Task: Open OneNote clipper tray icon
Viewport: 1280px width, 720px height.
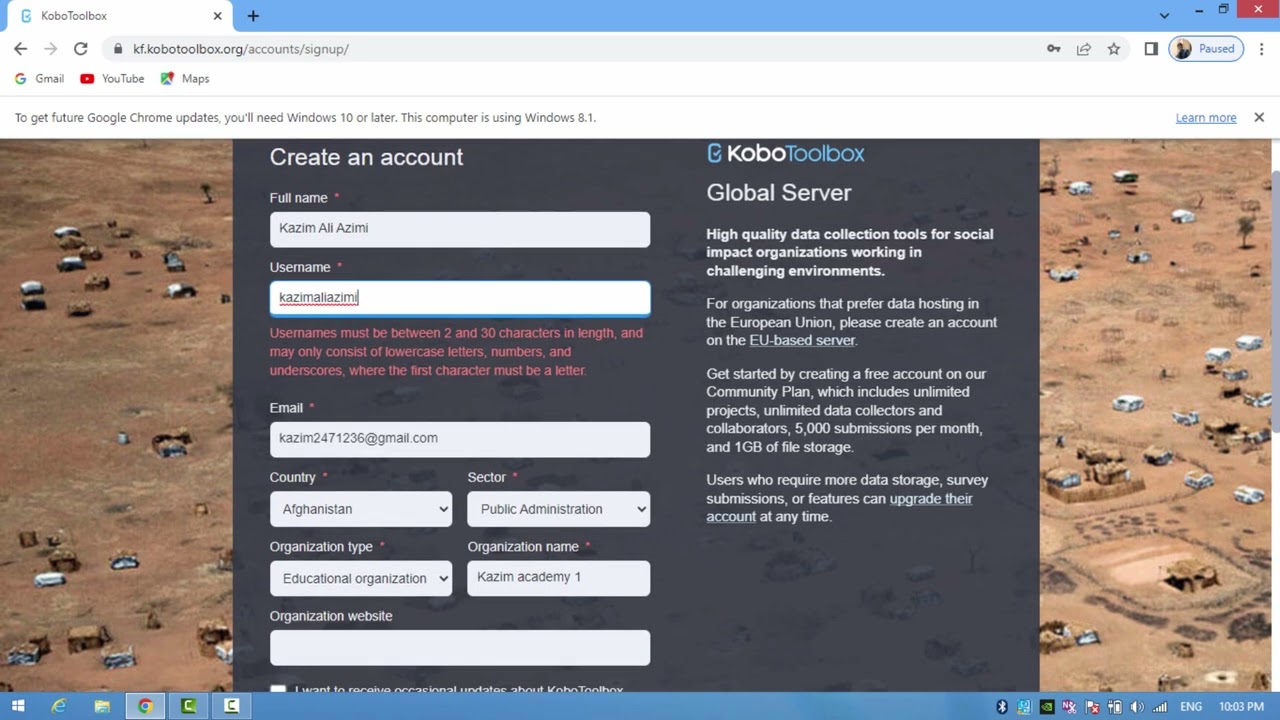Action: pos(1069,707)
